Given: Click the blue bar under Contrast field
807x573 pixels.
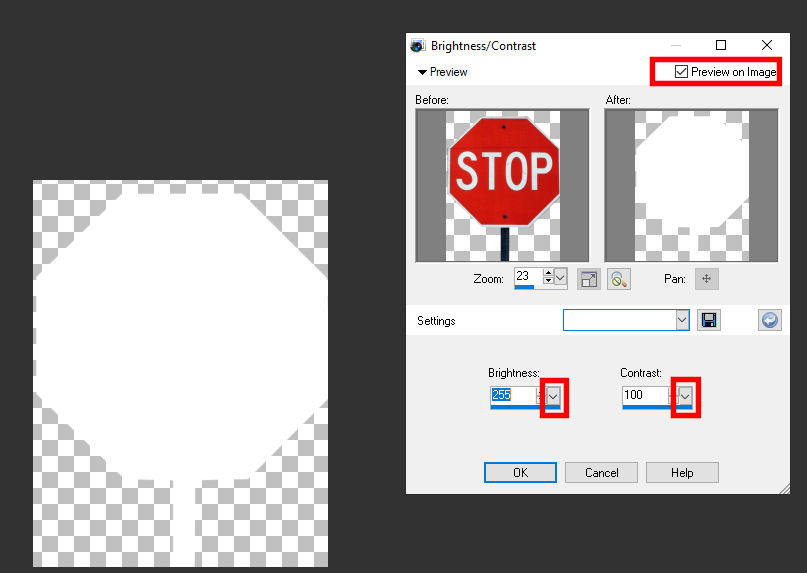Looking at the screenshot, I should [x=657, y=407].
